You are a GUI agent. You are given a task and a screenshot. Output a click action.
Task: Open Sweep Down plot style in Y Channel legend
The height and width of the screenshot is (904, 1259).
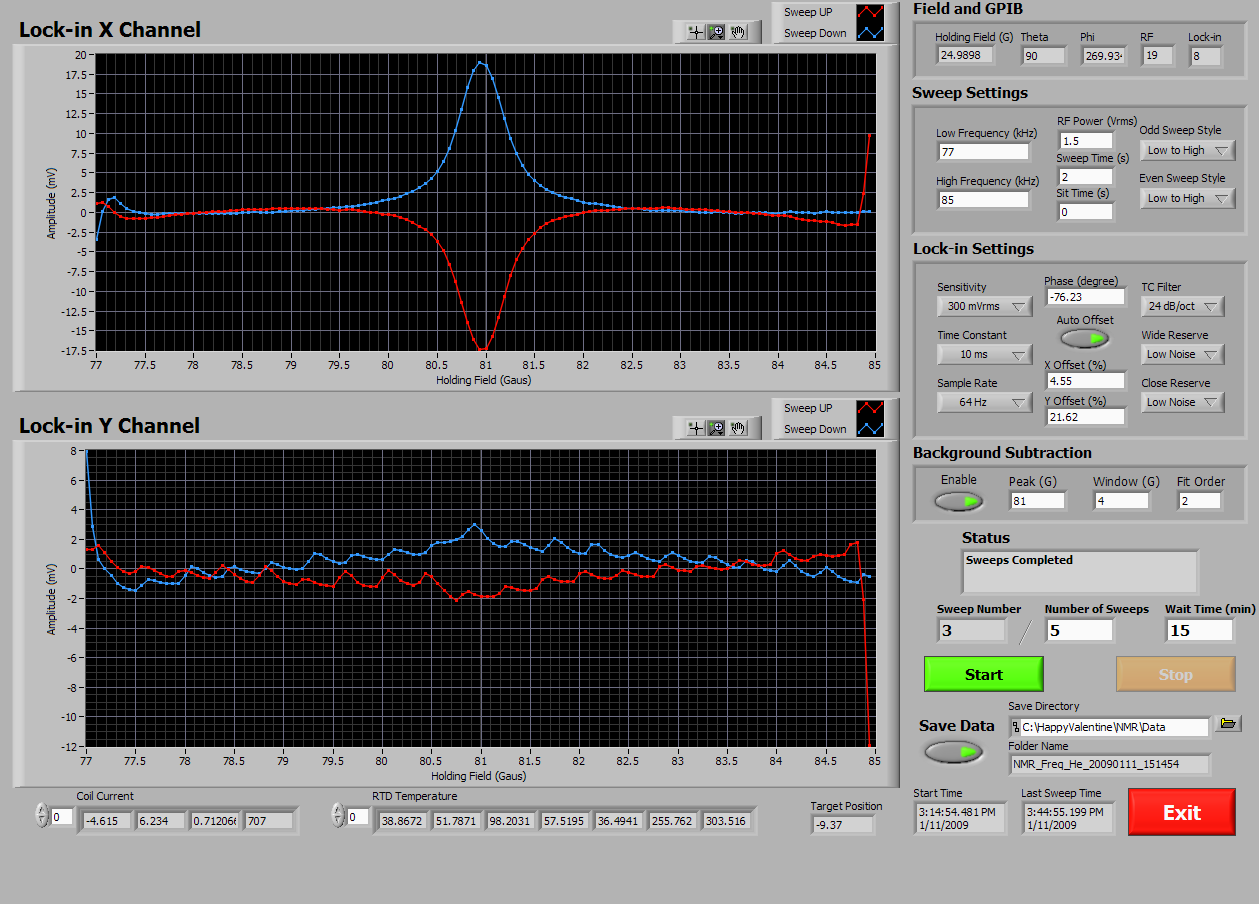coord(870,429)
